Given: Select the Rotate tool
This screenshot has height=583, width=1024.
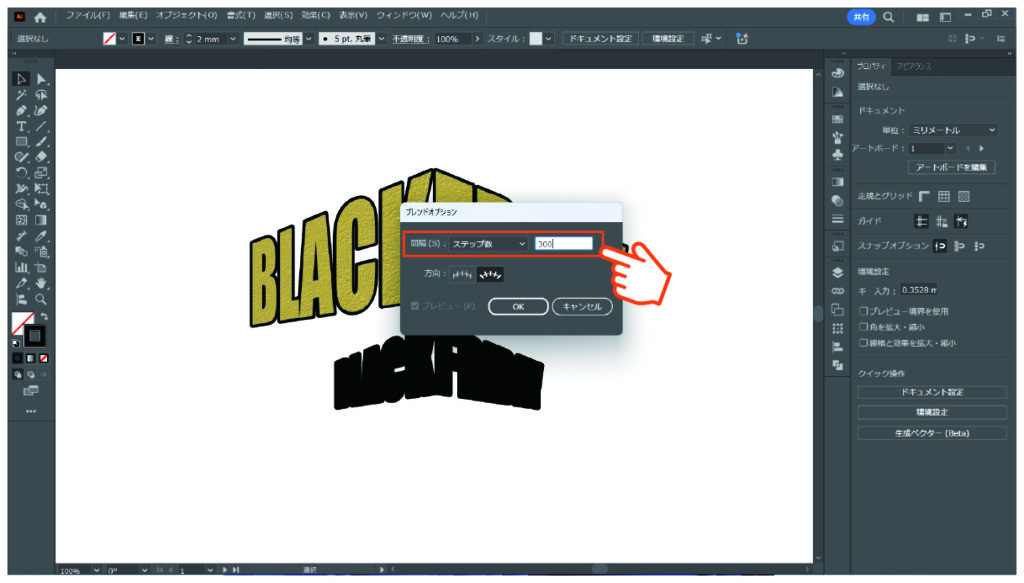Looking at the screenshot, I should (x=21, y=173).
